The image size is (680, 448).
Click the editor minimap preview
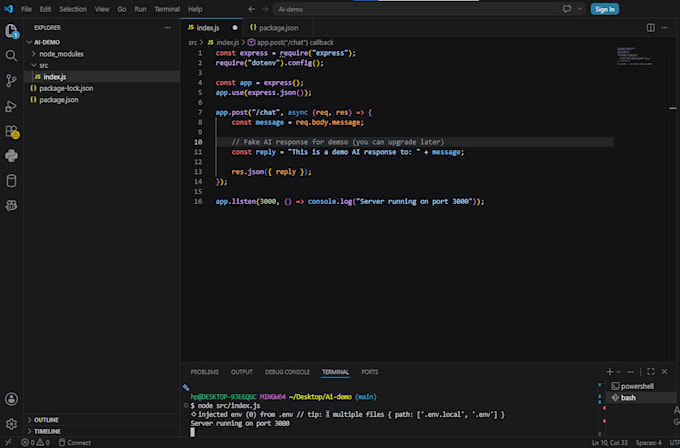click(634, 56)
